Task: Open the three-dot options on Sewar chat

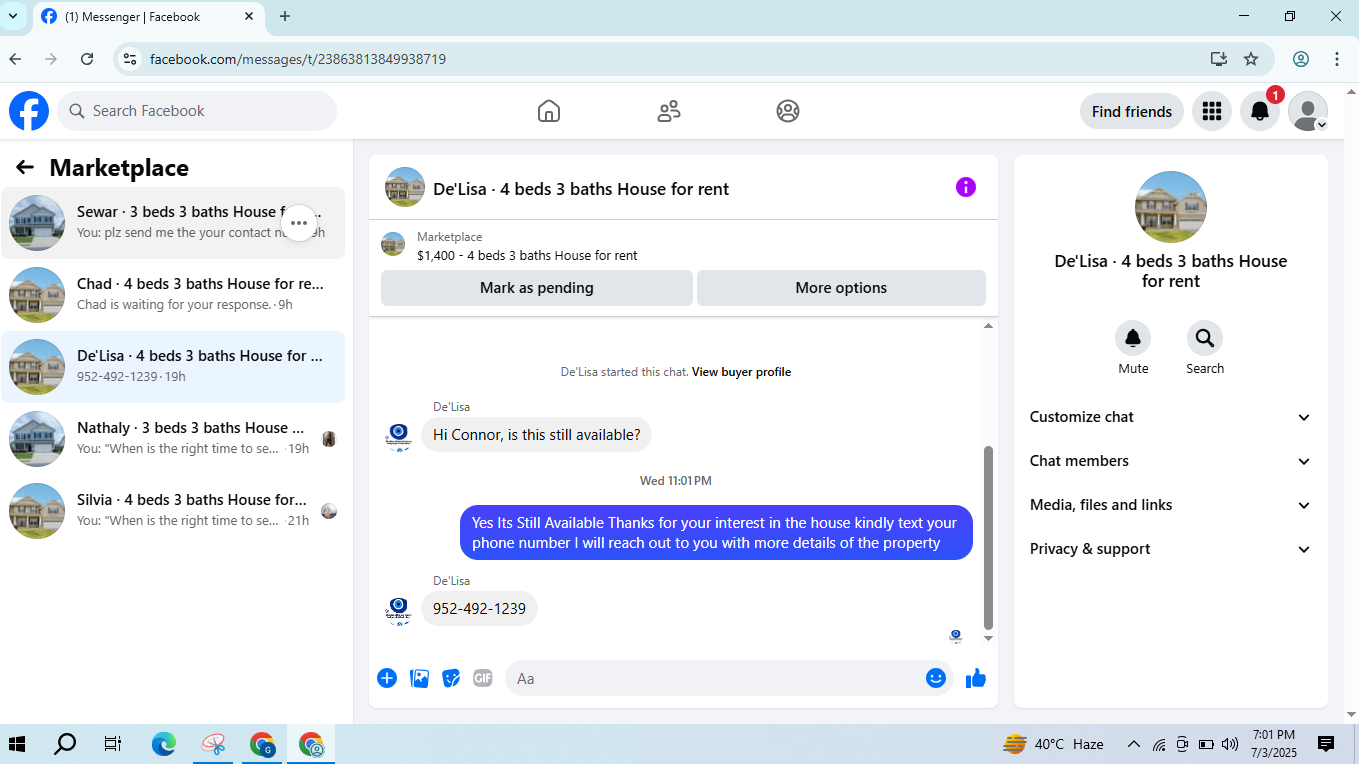Action: pyautogui.click(x=299, y=223)
